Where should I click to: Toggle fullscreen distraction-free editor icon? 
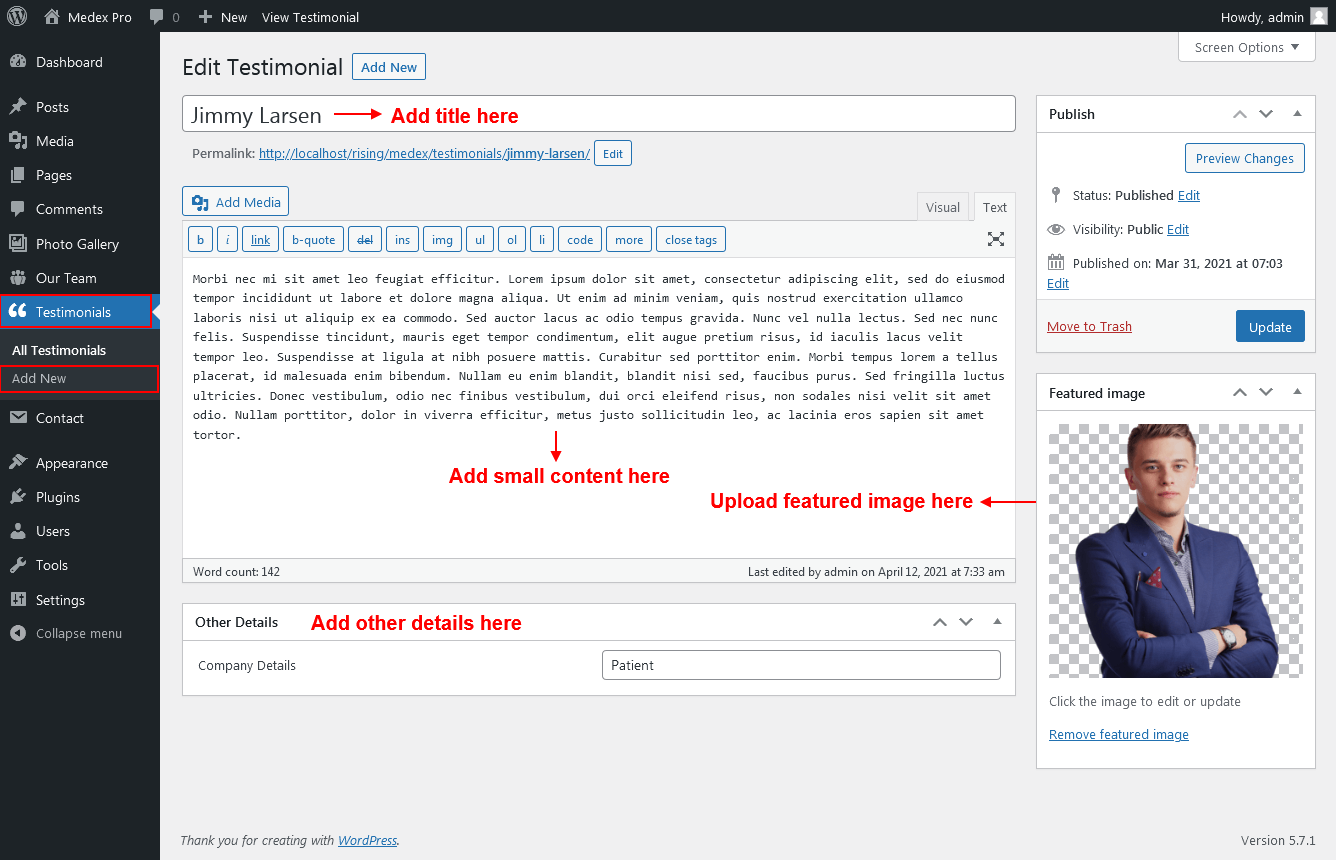995,239
